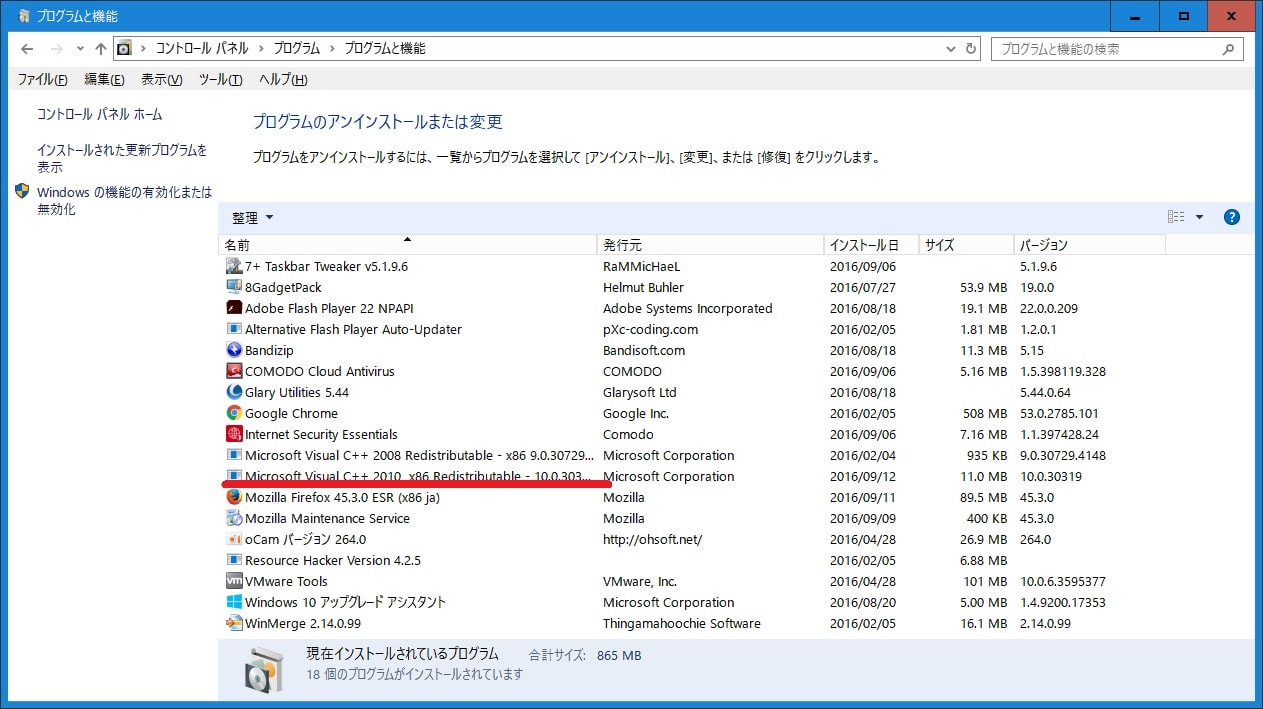Click the COMODO Cloud Antivirus icon
The height and width of the screenshot is (709, 1263).
tap(234, 372)
